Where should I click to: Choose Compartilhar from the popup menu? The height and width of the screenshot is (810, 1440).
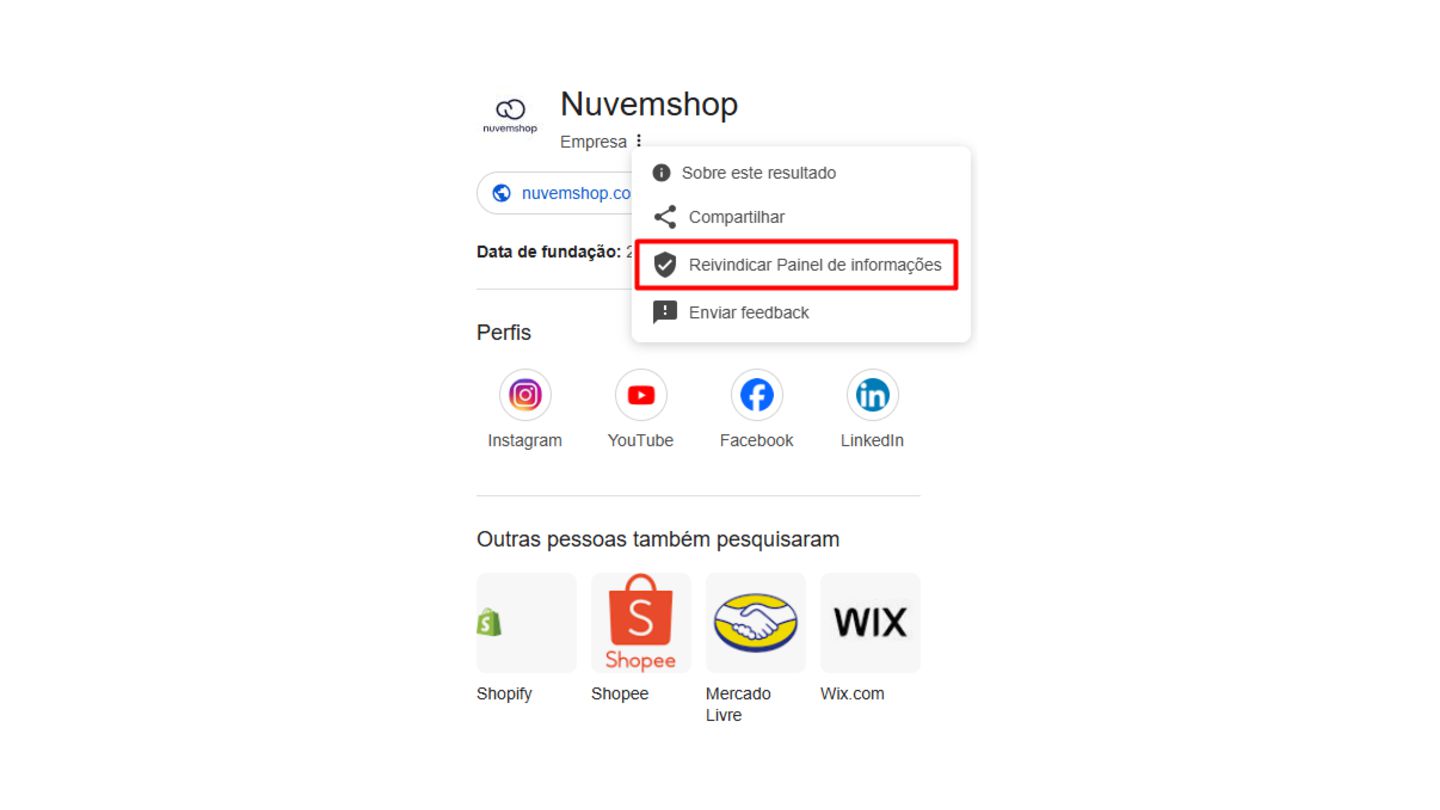point(801,217)
